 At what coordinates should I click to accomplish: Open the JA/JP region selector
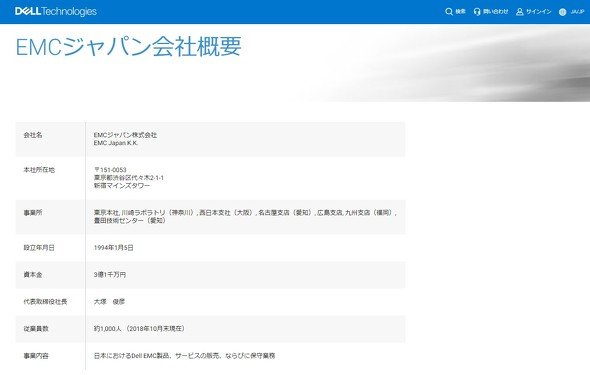577,12
